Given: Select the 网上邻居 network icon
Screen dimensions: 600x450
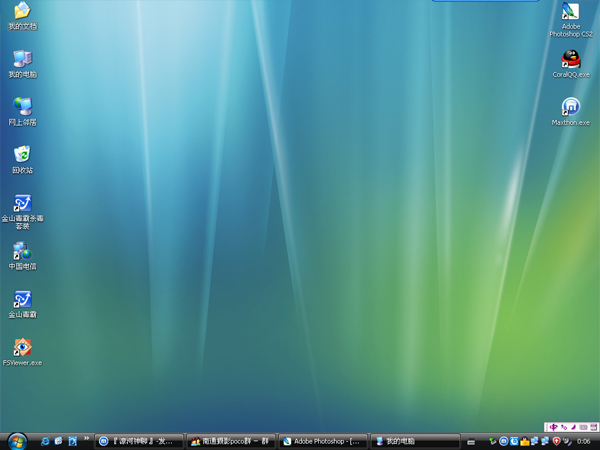Looking at the screenshot, I should tap(22, 107).
